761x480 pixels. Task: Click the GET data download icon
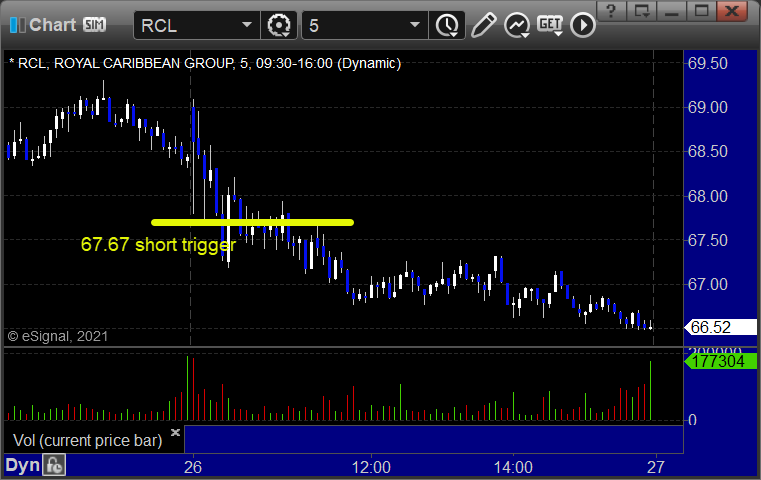coord(550,25)
